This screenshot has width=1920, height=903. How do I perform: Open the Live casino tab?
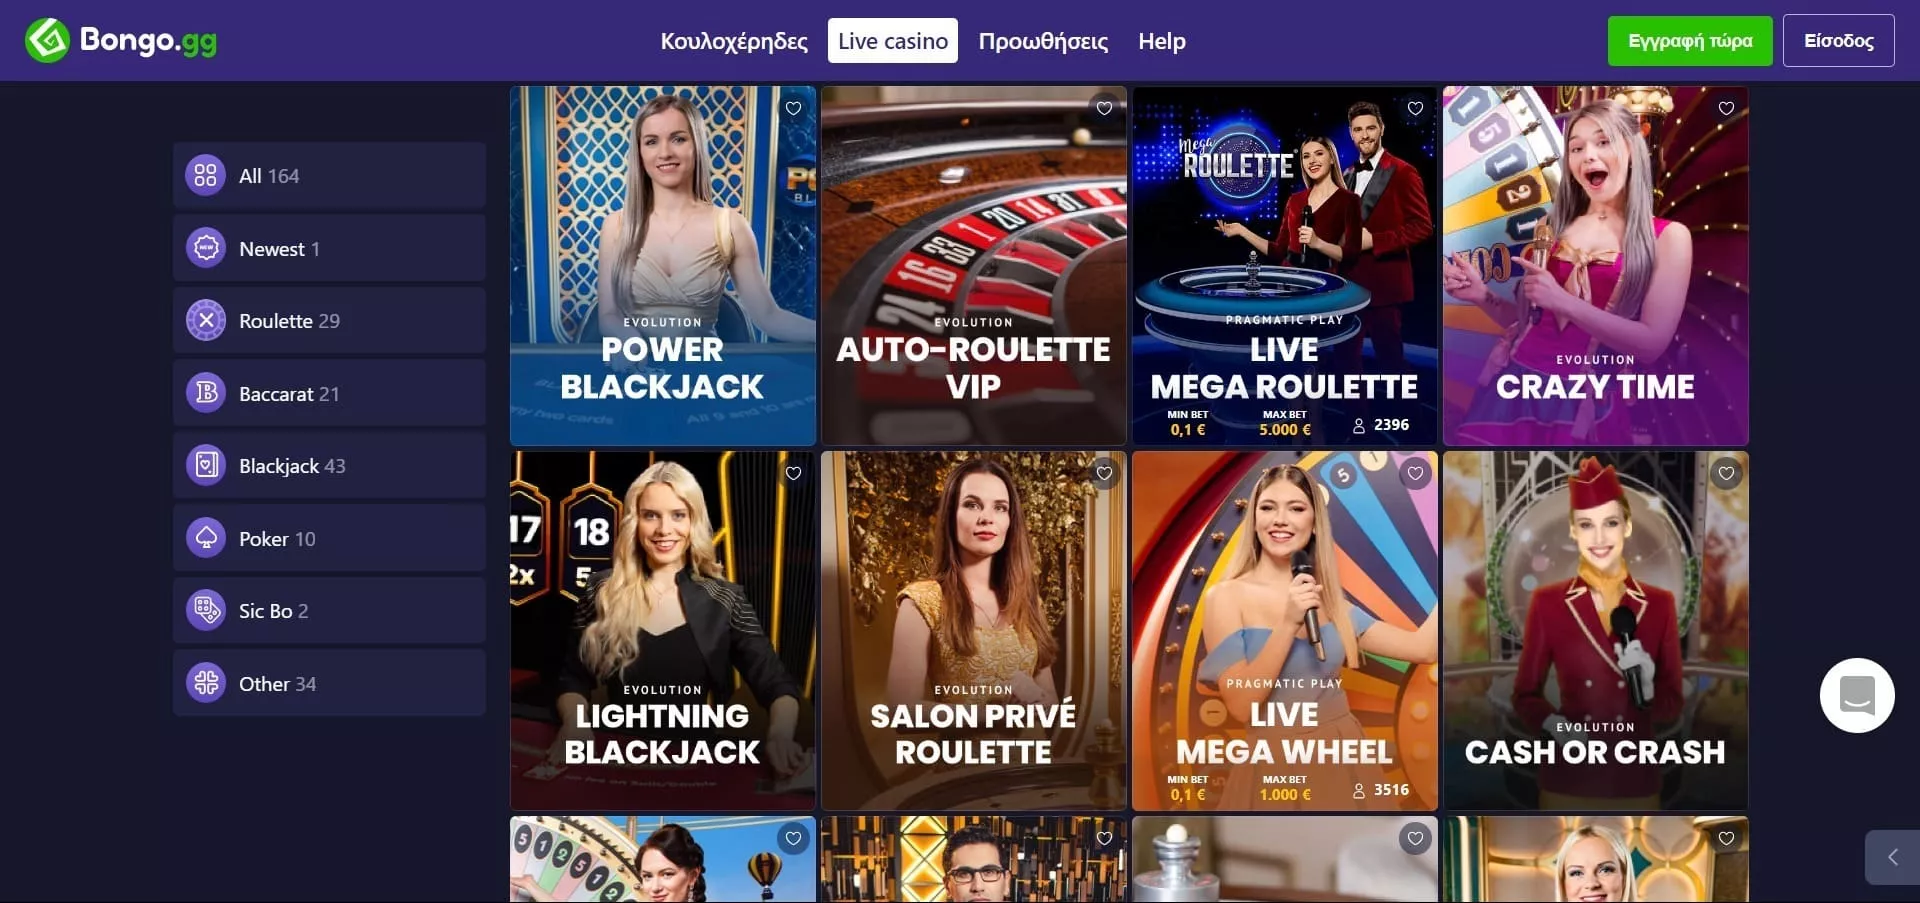pyautogui.click(x=892, y=41)
